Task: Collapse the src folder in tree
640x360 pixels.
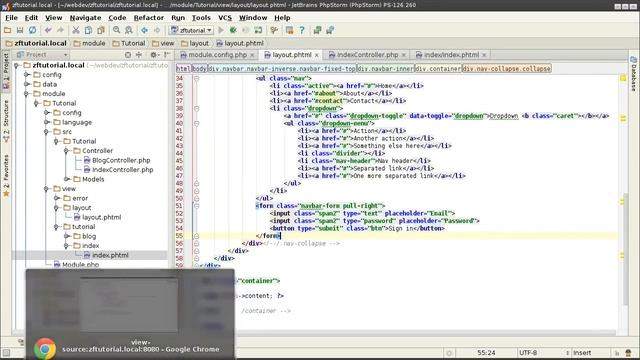Action: pyautogui.click(x=47, y=132)
